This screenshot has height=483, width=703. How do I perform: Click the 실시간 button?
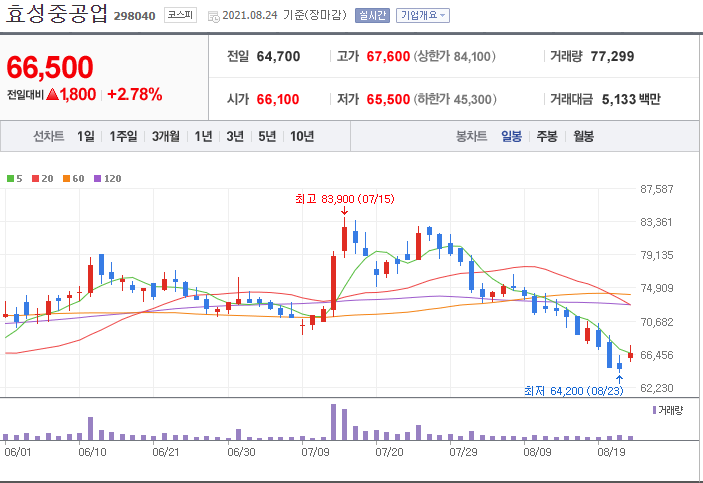372,16
